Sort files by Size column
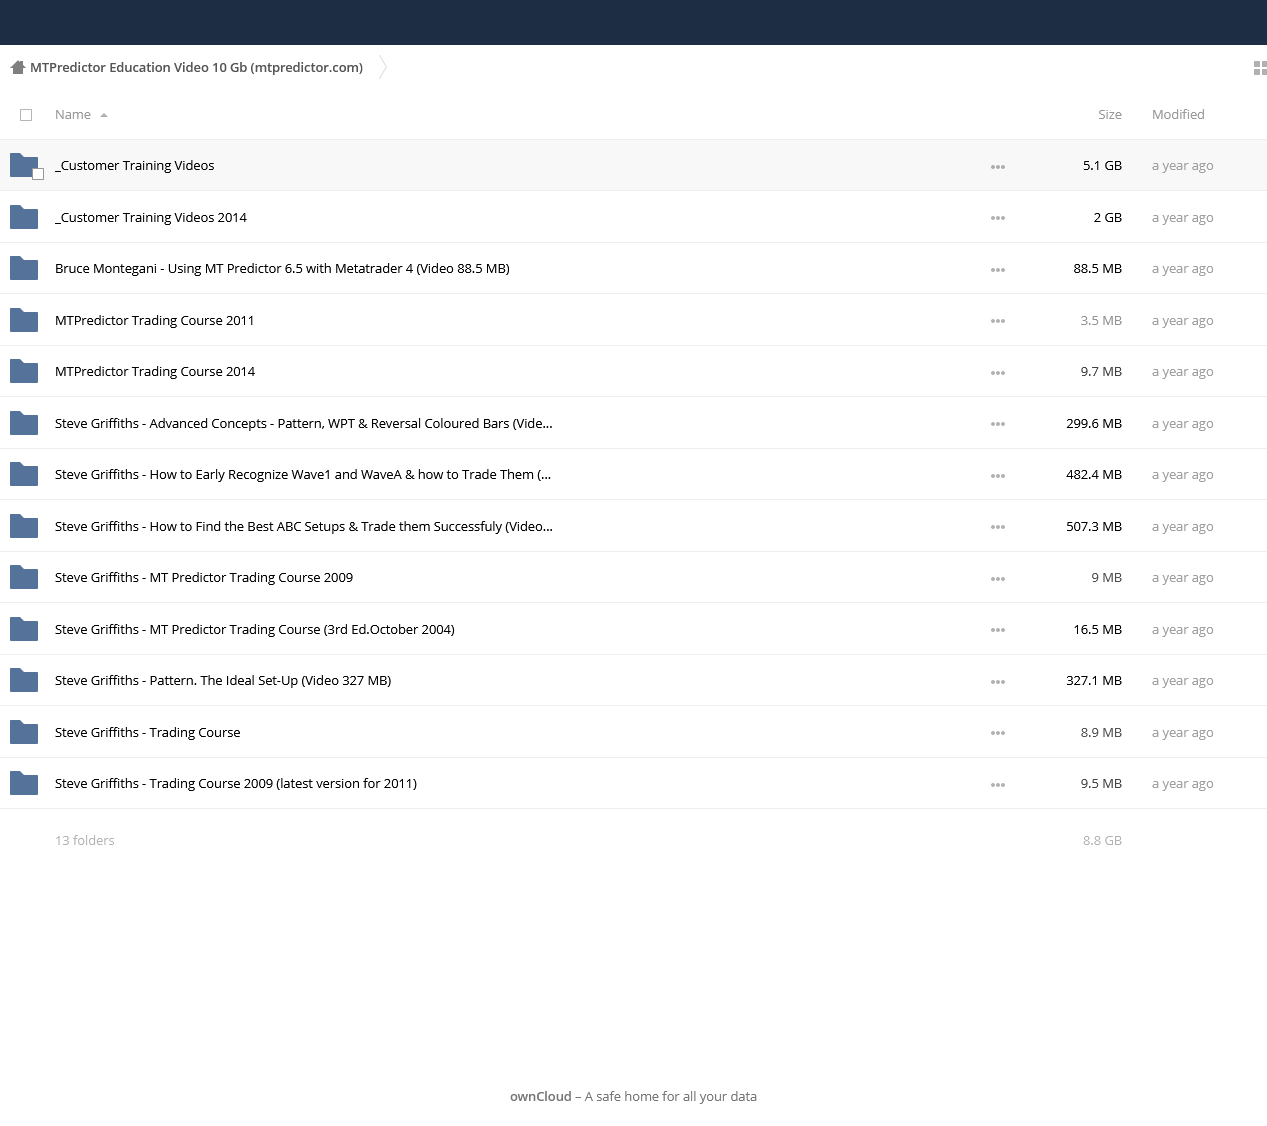 coord(1110,115)
